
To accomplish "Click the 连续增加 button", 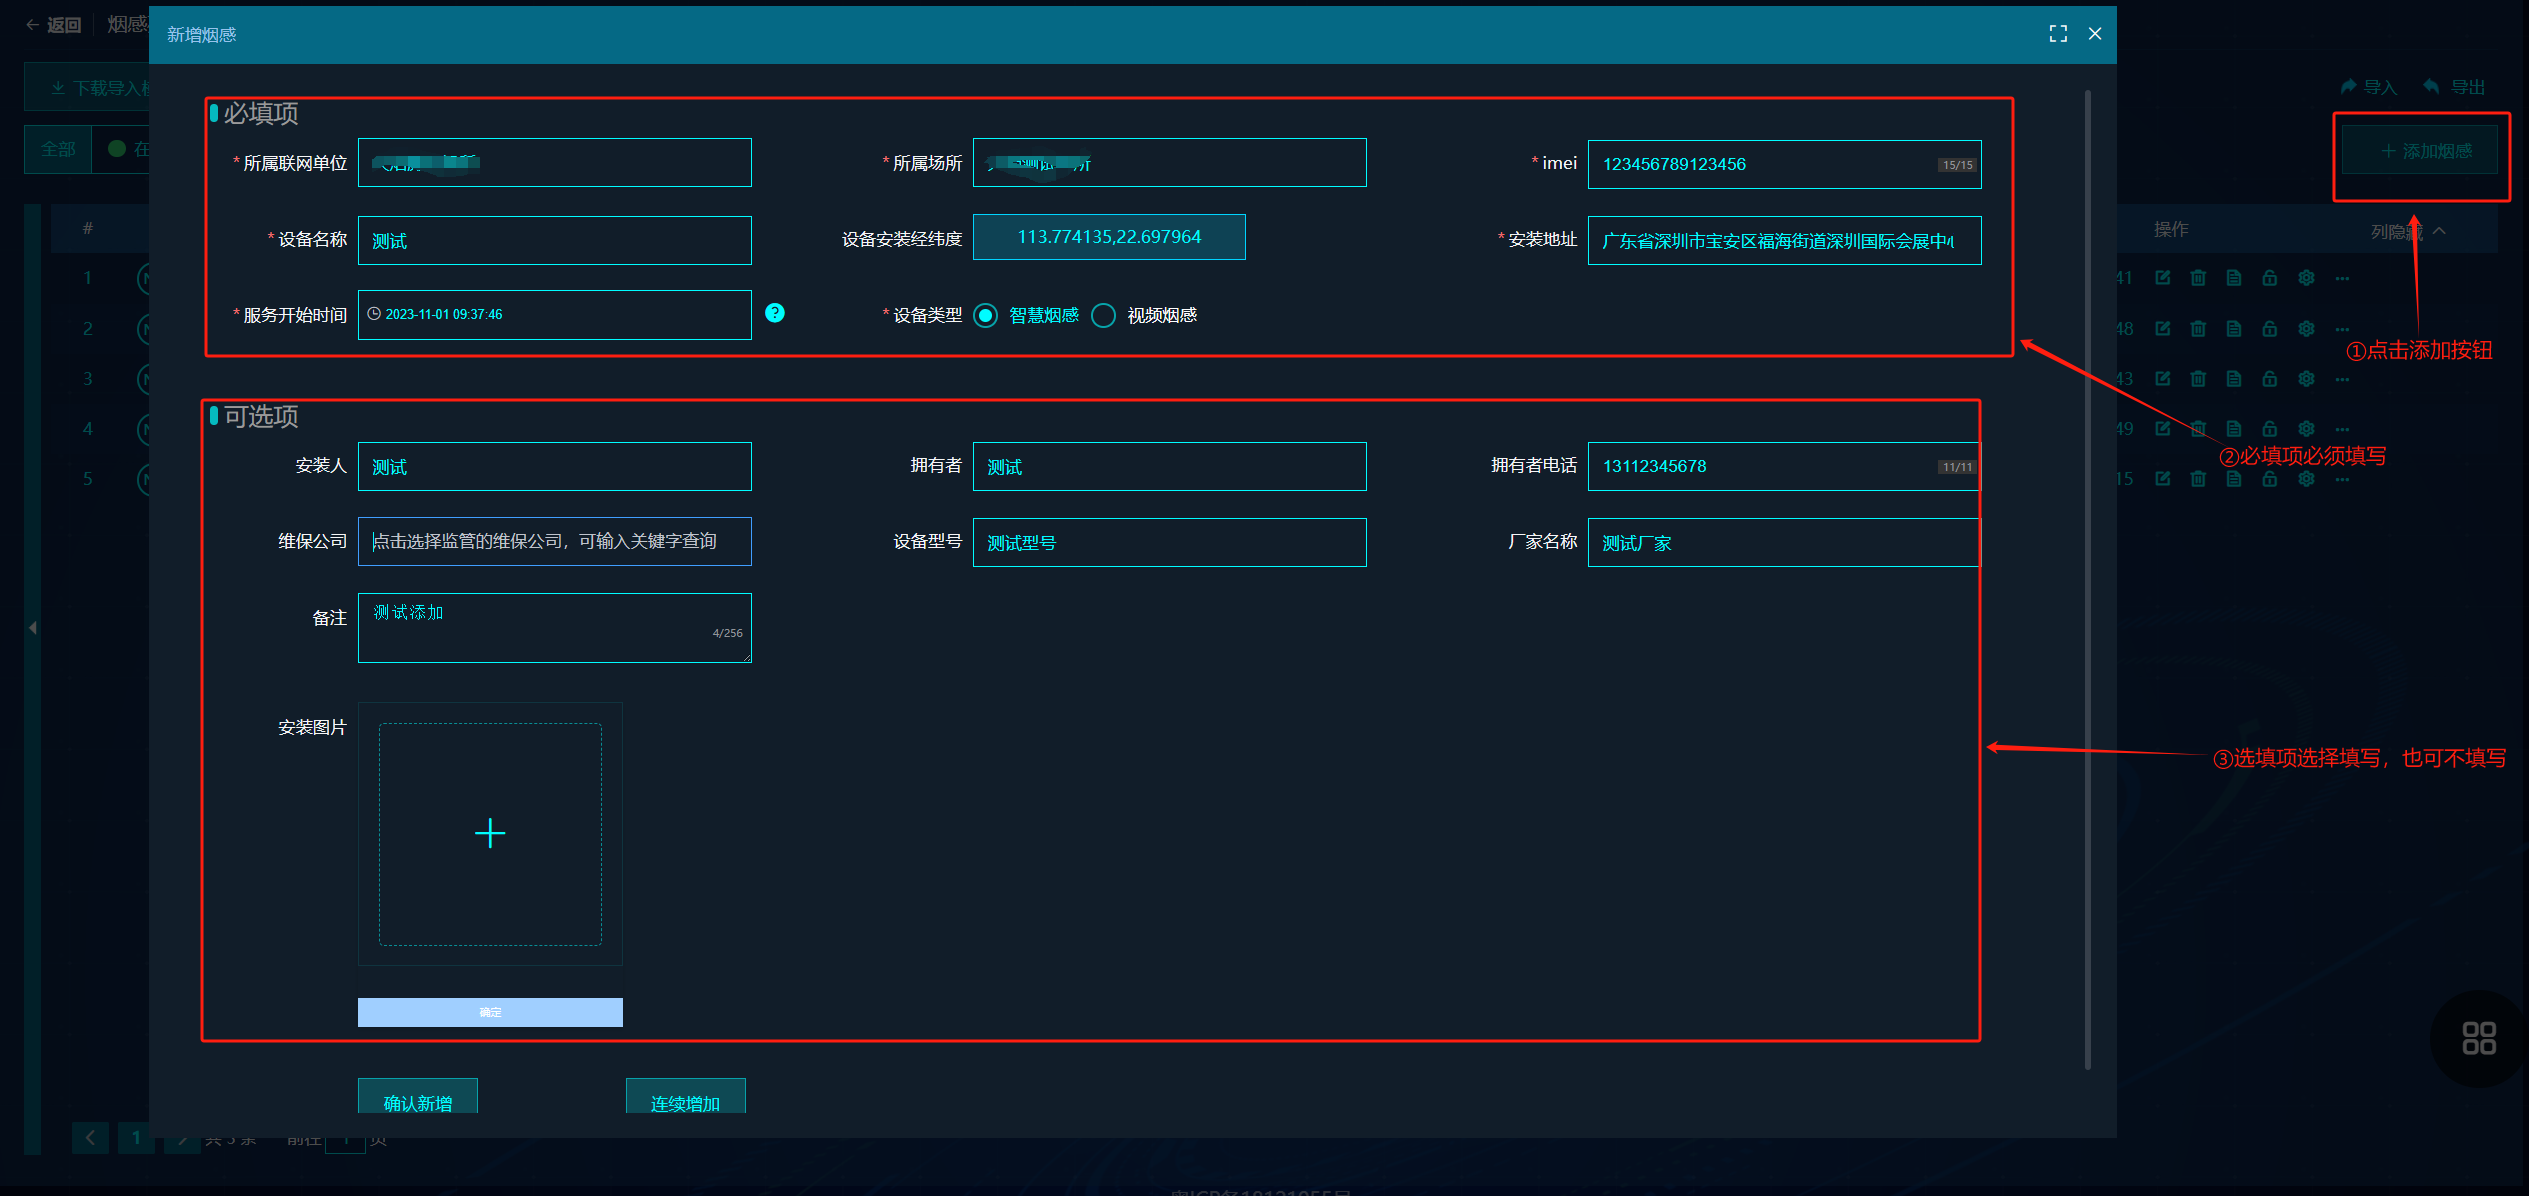I will click(686, 1097).
